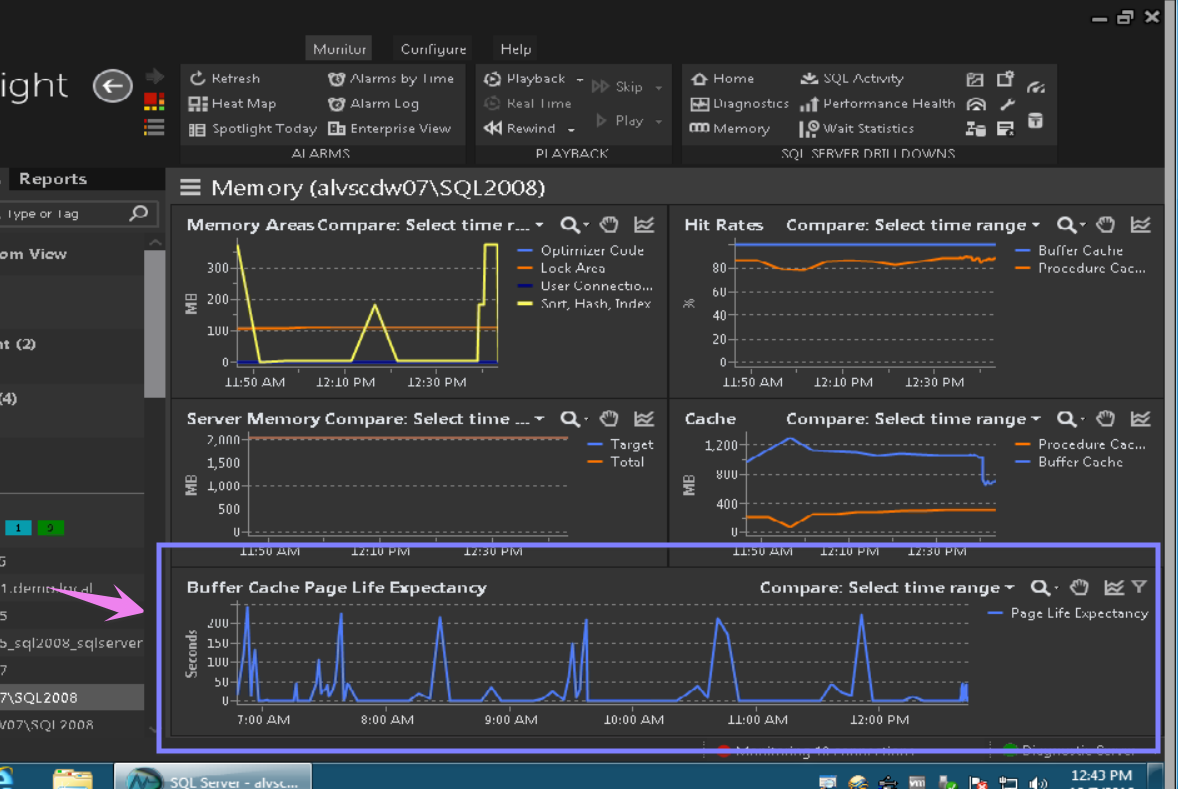Open the Windows Explorer folder on taskbar
Screen dimensions: 1178x789
[73, 778]
